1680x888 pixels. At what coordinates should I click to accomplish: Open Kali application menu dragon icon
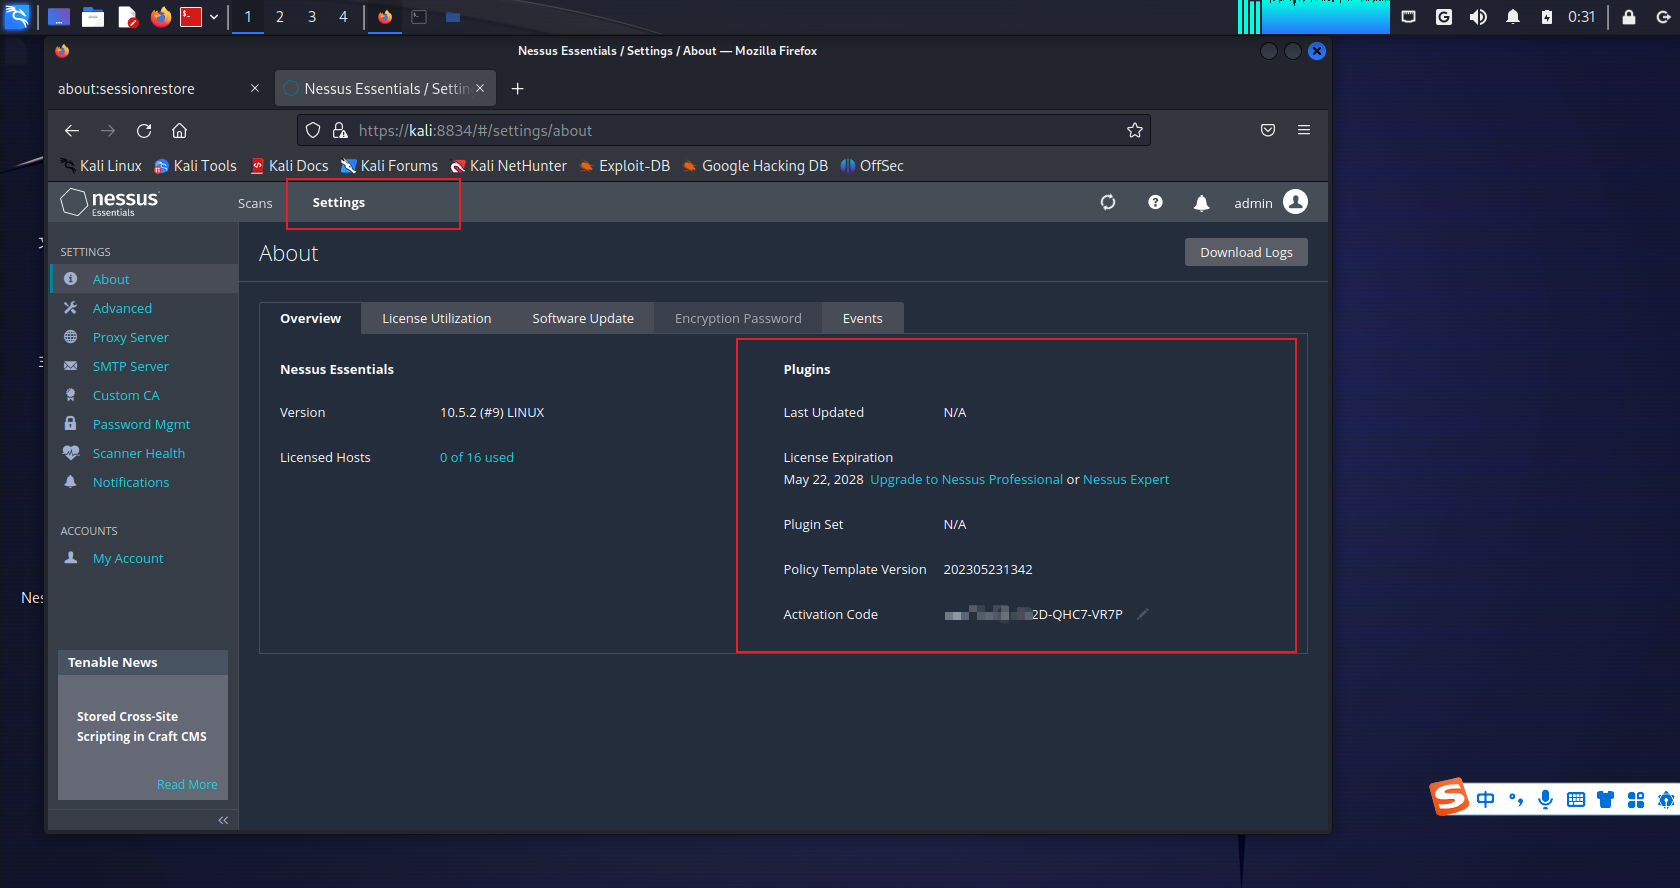[x=17, y=16]
